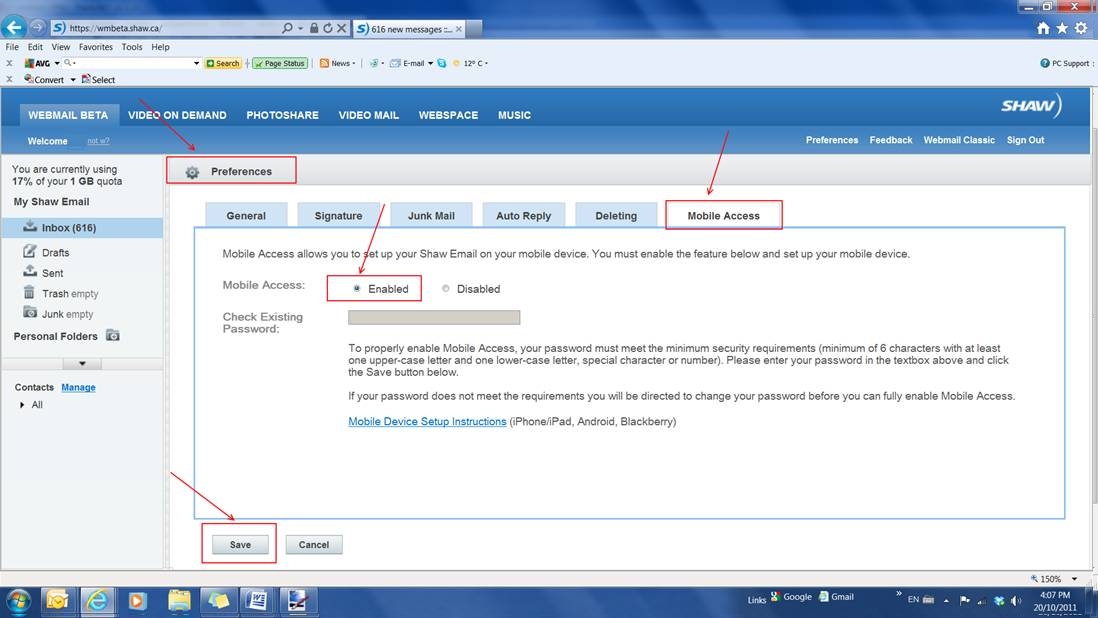
Task: Click the AVG search text box
Action: coord(132,63)
